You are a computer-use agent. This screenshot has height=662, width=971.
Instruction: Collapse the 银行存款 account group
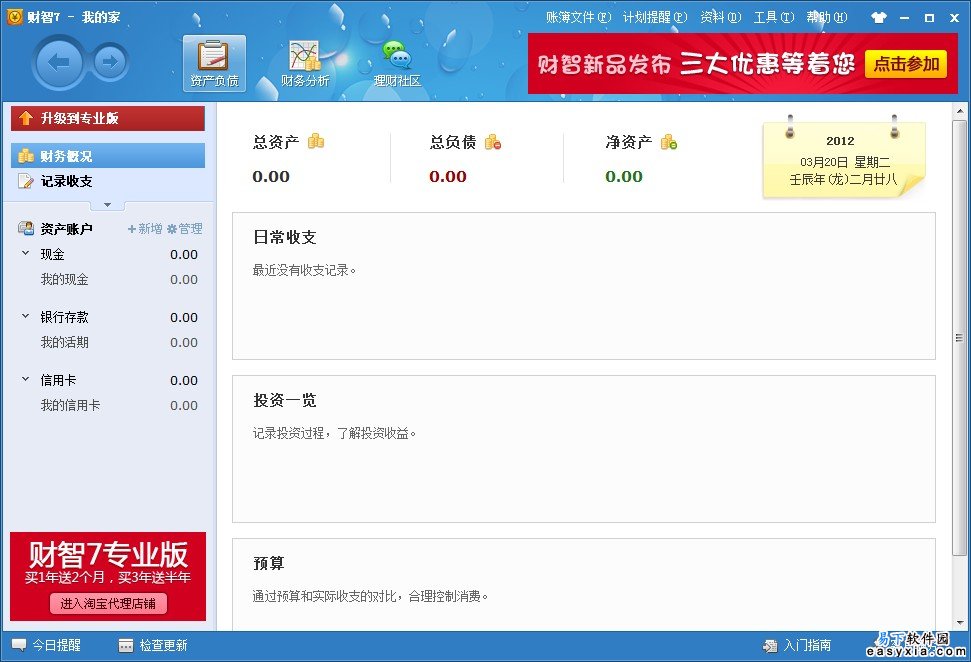tap(26, 317)
